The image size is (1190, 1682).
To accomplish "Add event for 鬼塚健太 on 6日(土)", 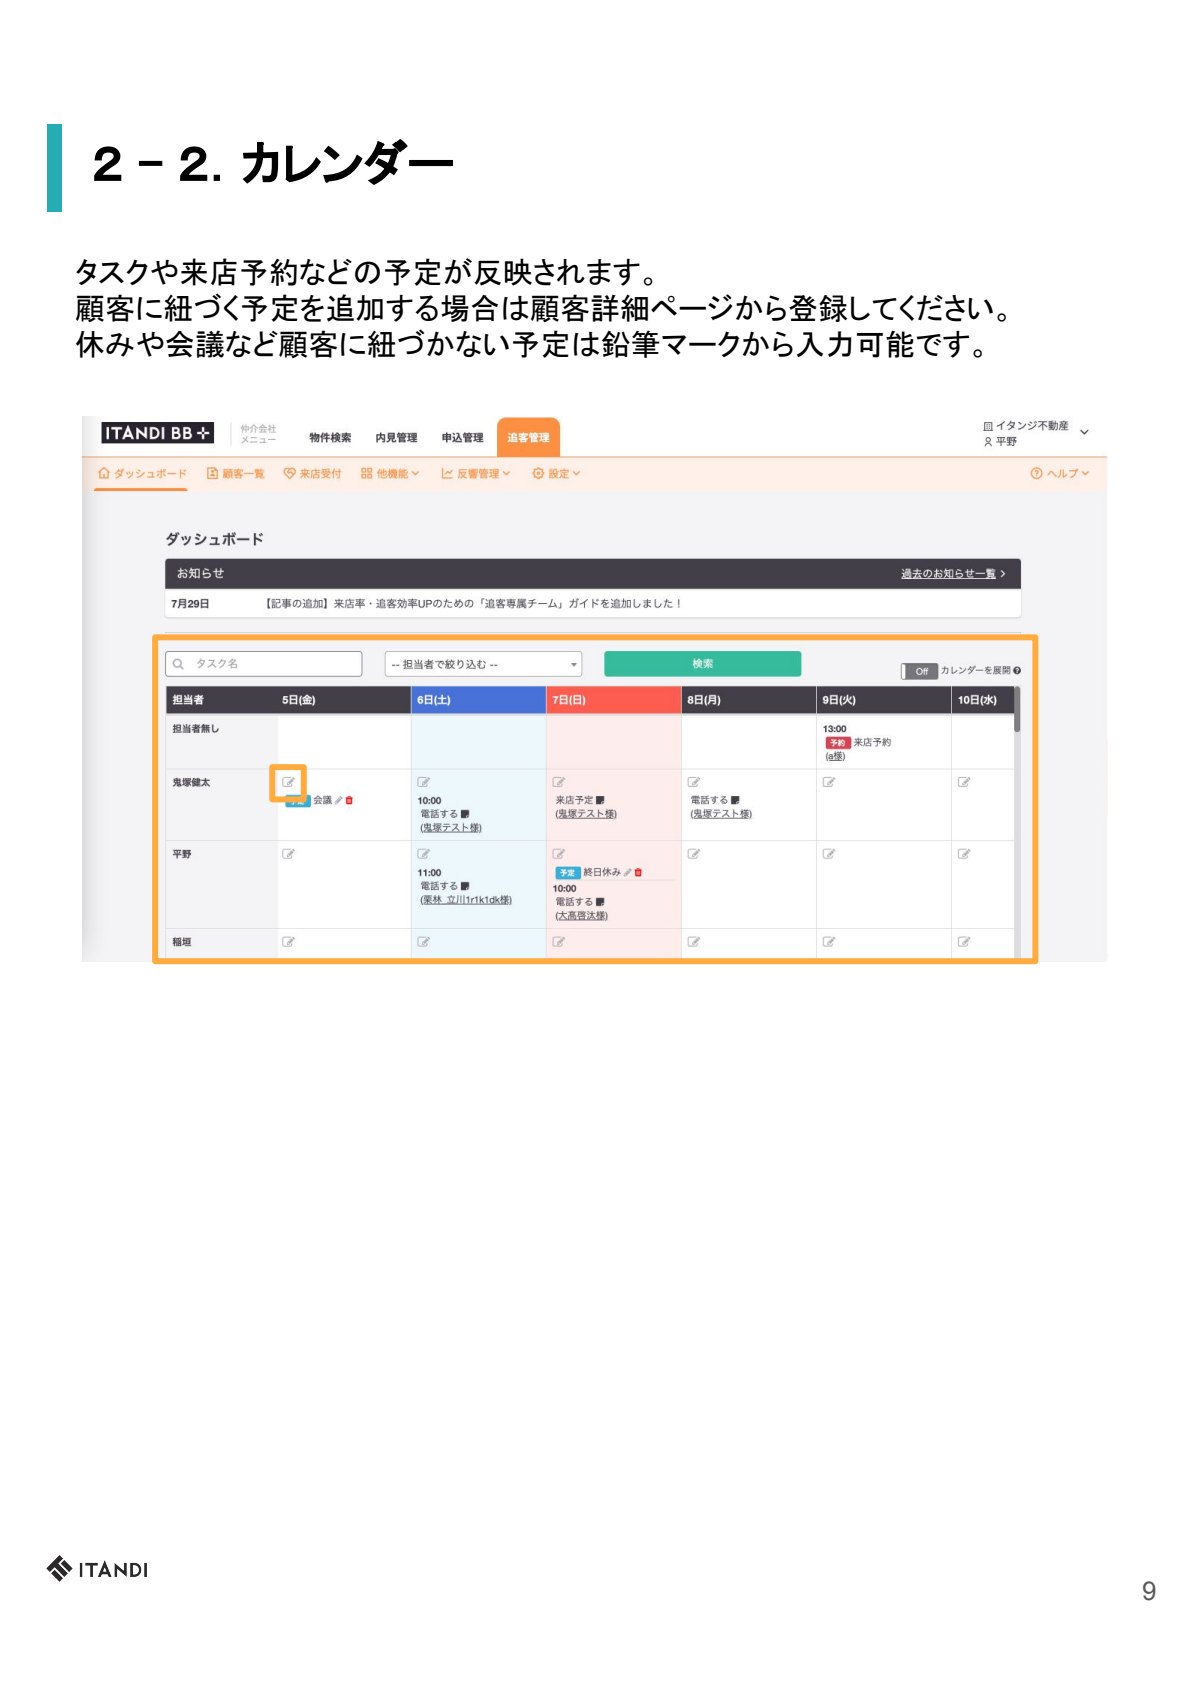I will pos(423,782).
